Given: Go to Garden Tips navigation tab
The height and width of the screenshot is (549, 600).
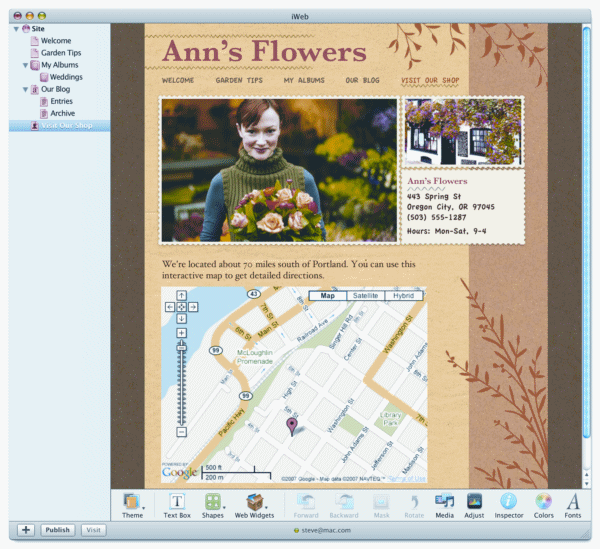Looking at the screenshot, I should [x=238, y=79].
